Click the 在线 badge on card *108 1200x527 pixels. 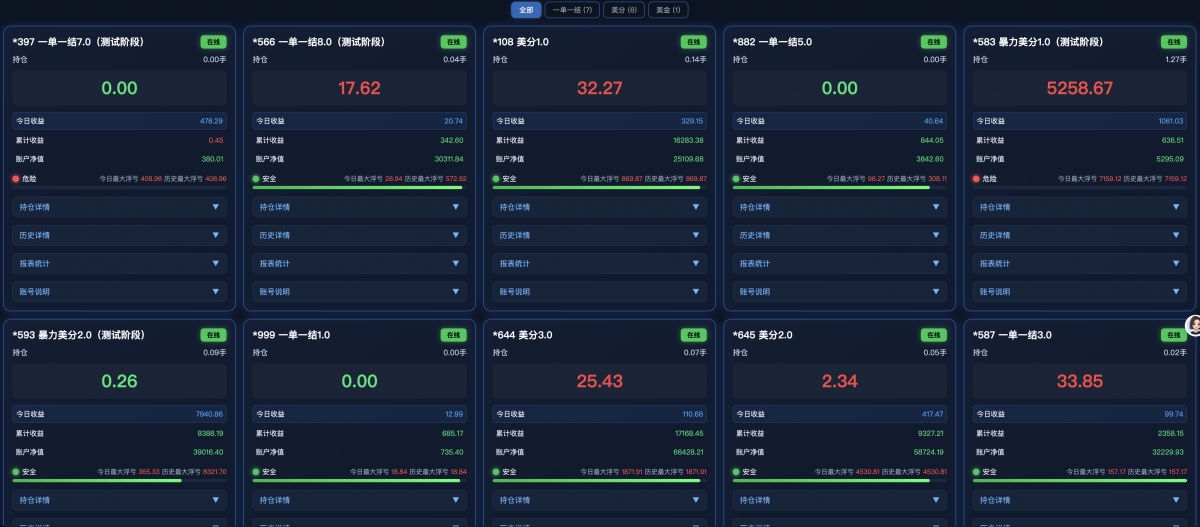[x=694, y=42]
